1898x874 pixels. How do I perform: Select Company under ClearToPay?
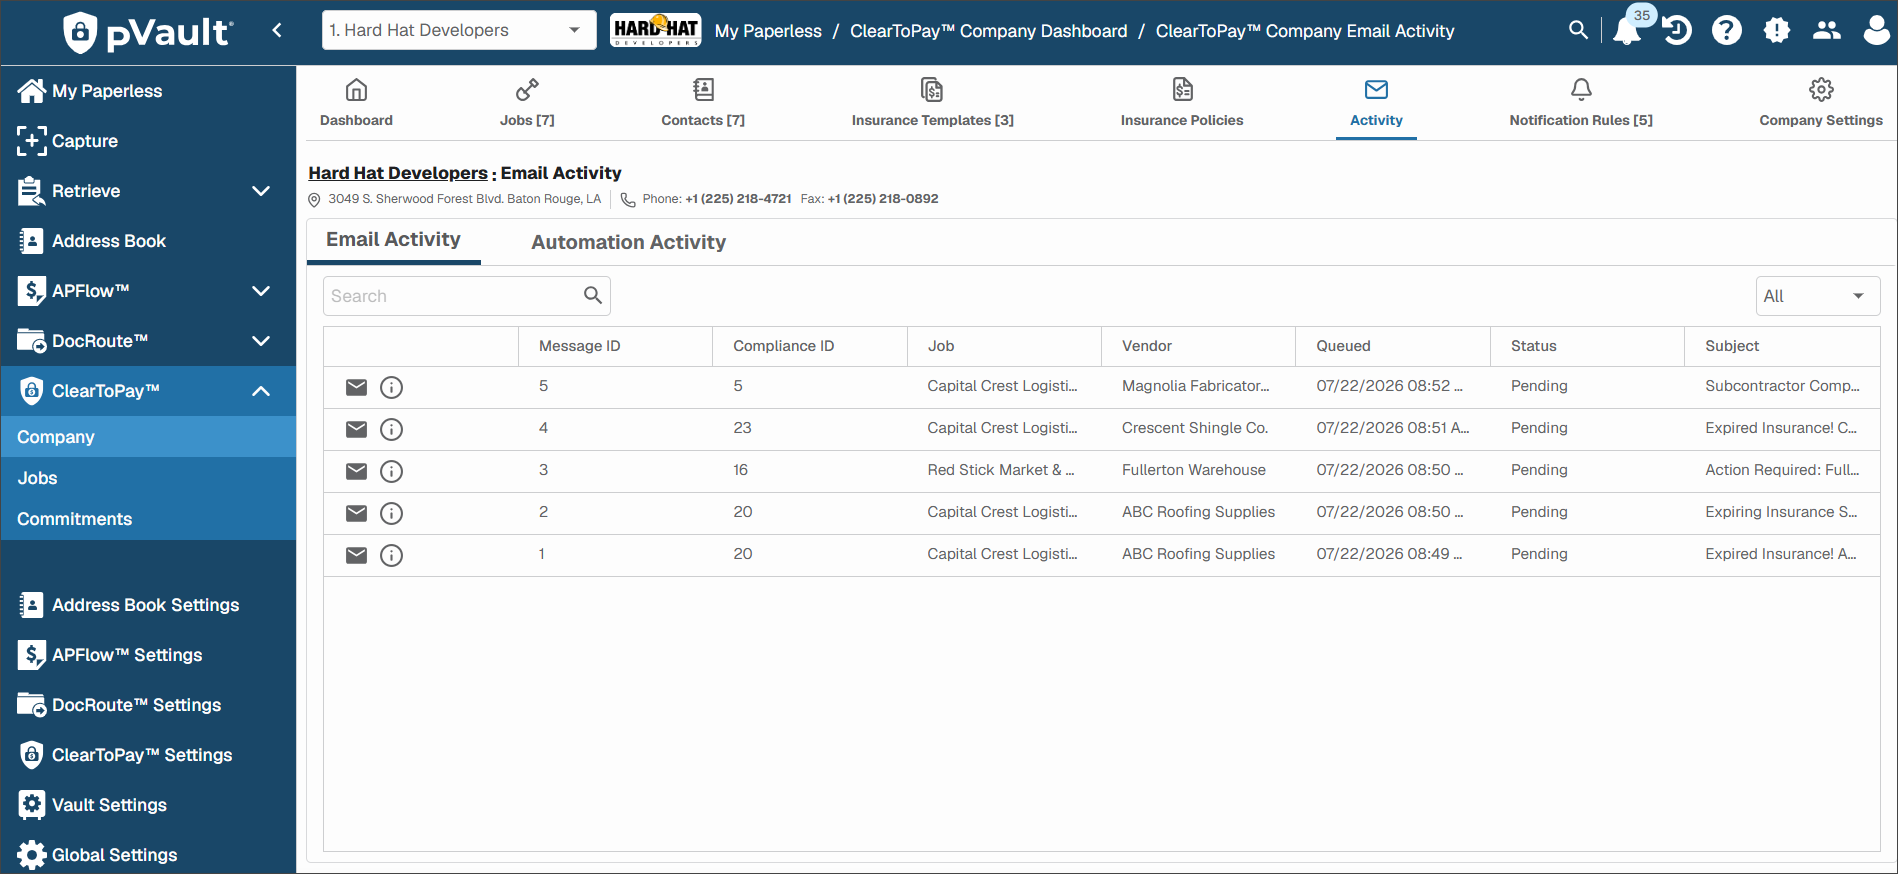click(x=148, y=437)
